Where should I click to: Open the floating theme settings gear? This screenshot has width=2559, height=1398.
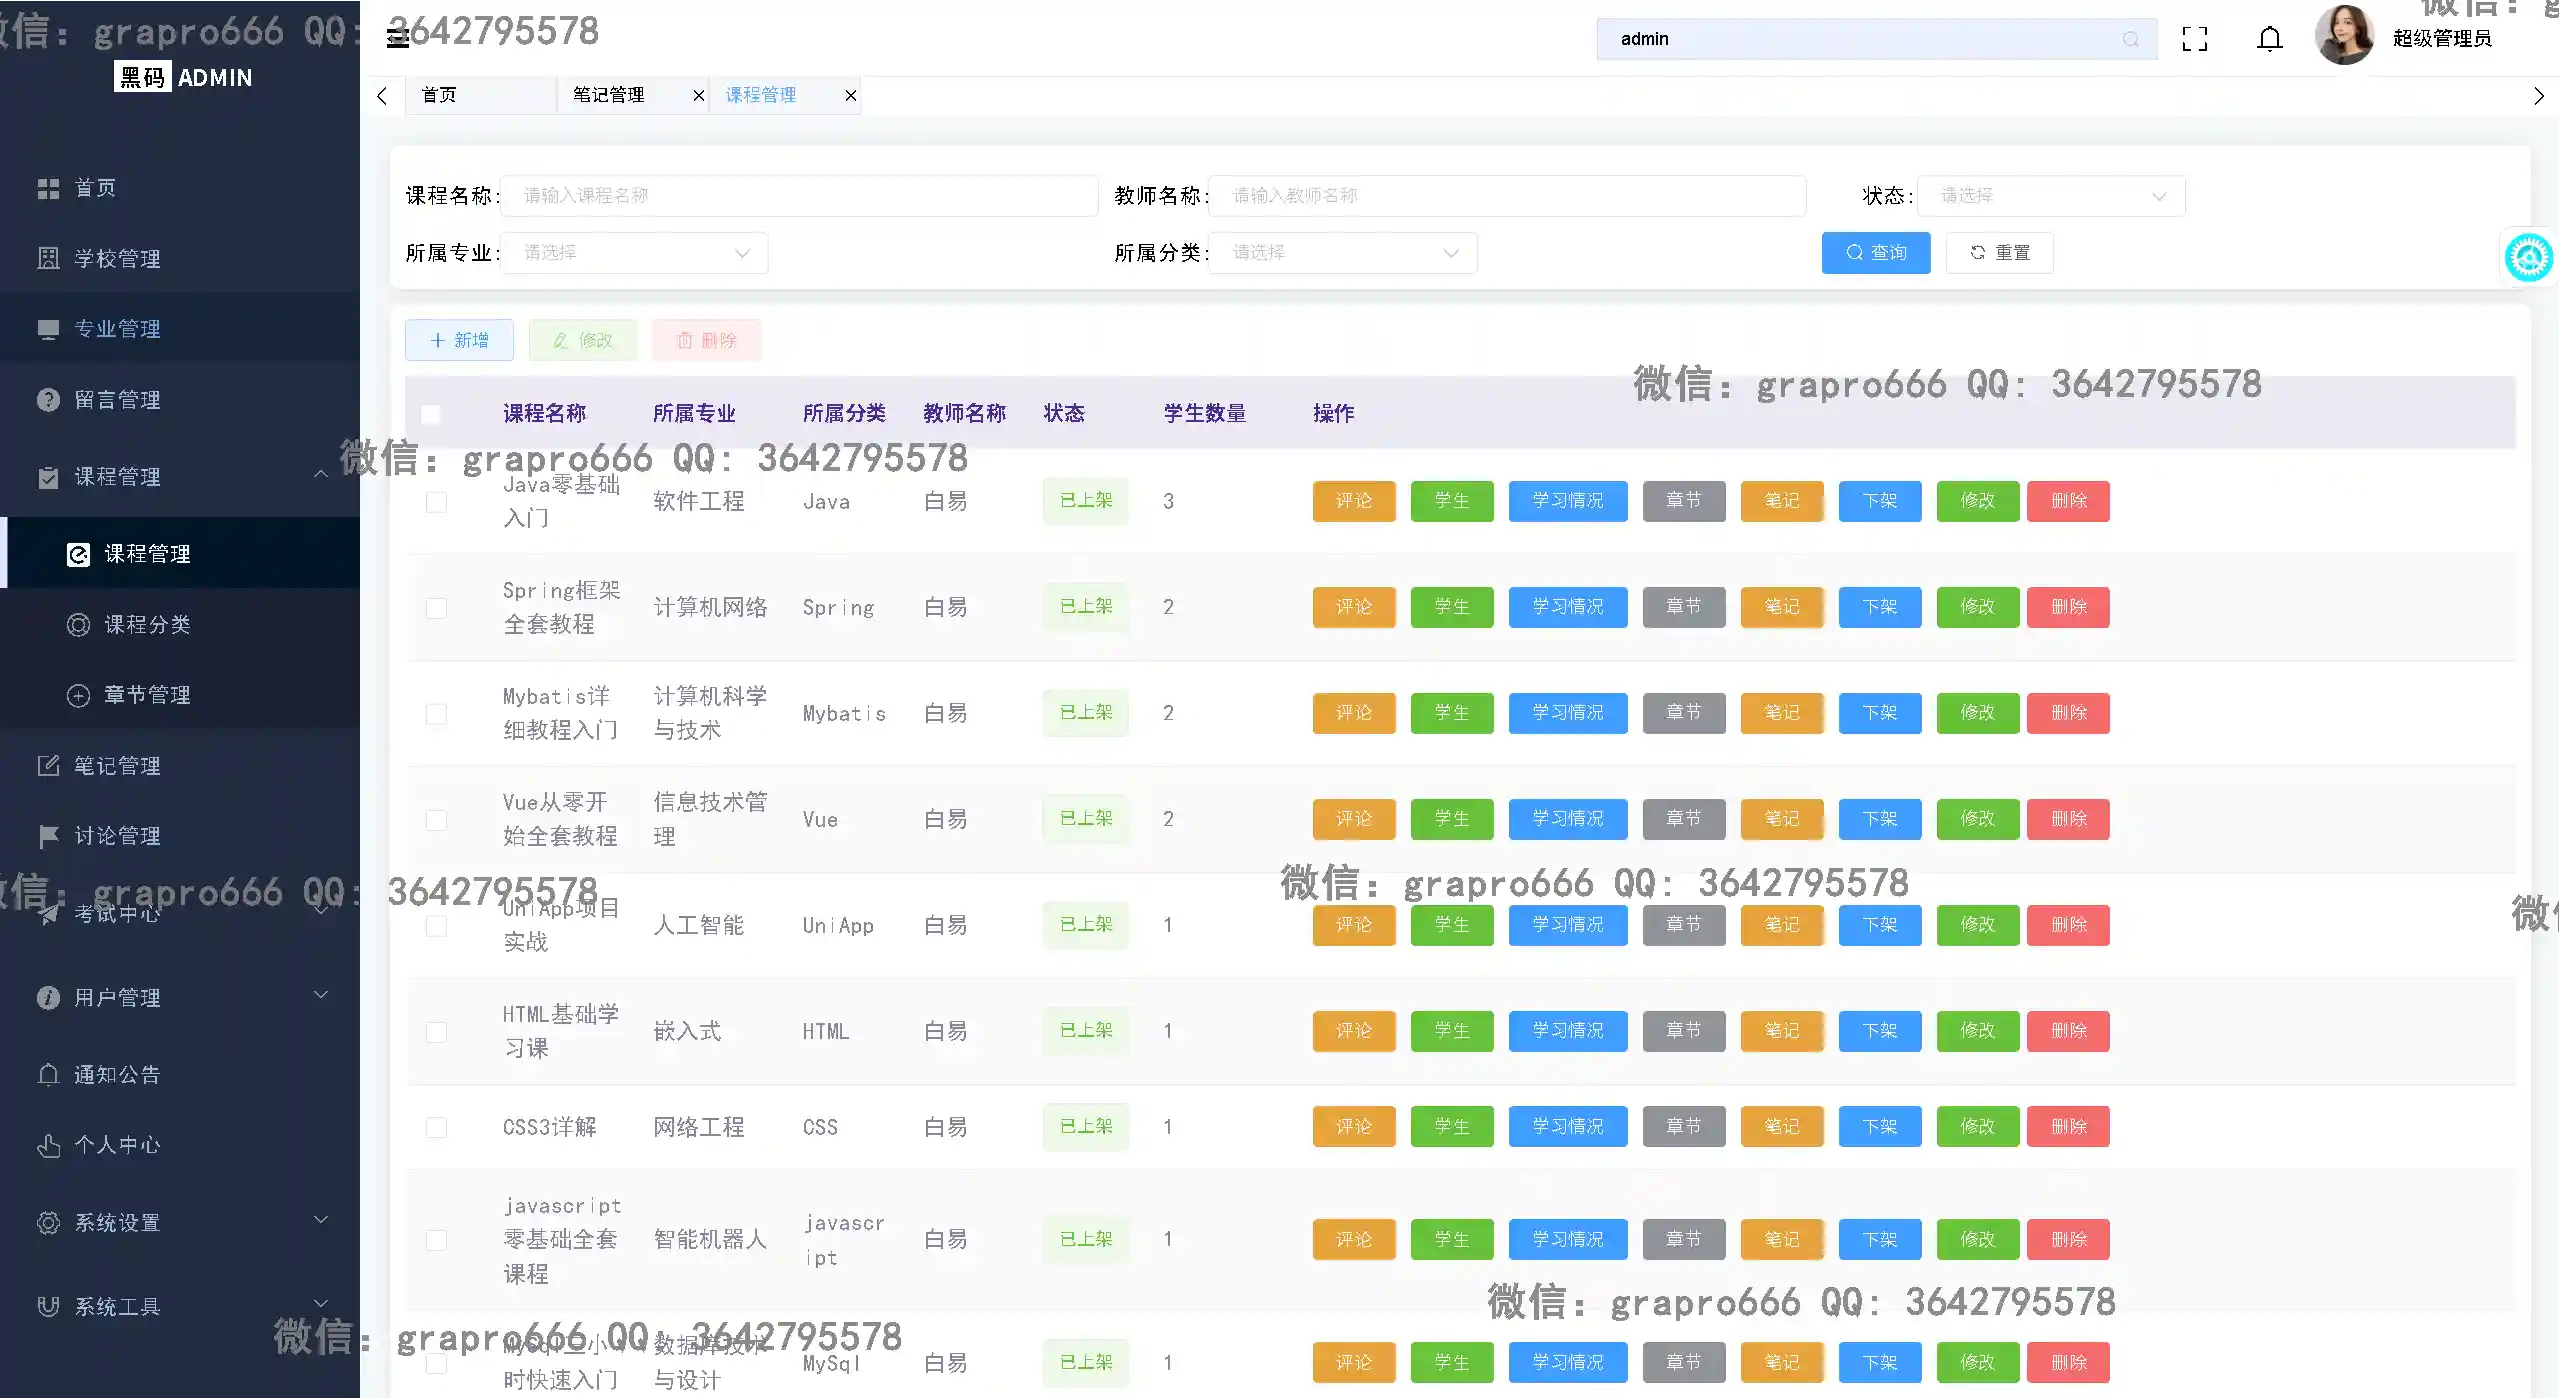(2528, 258)
